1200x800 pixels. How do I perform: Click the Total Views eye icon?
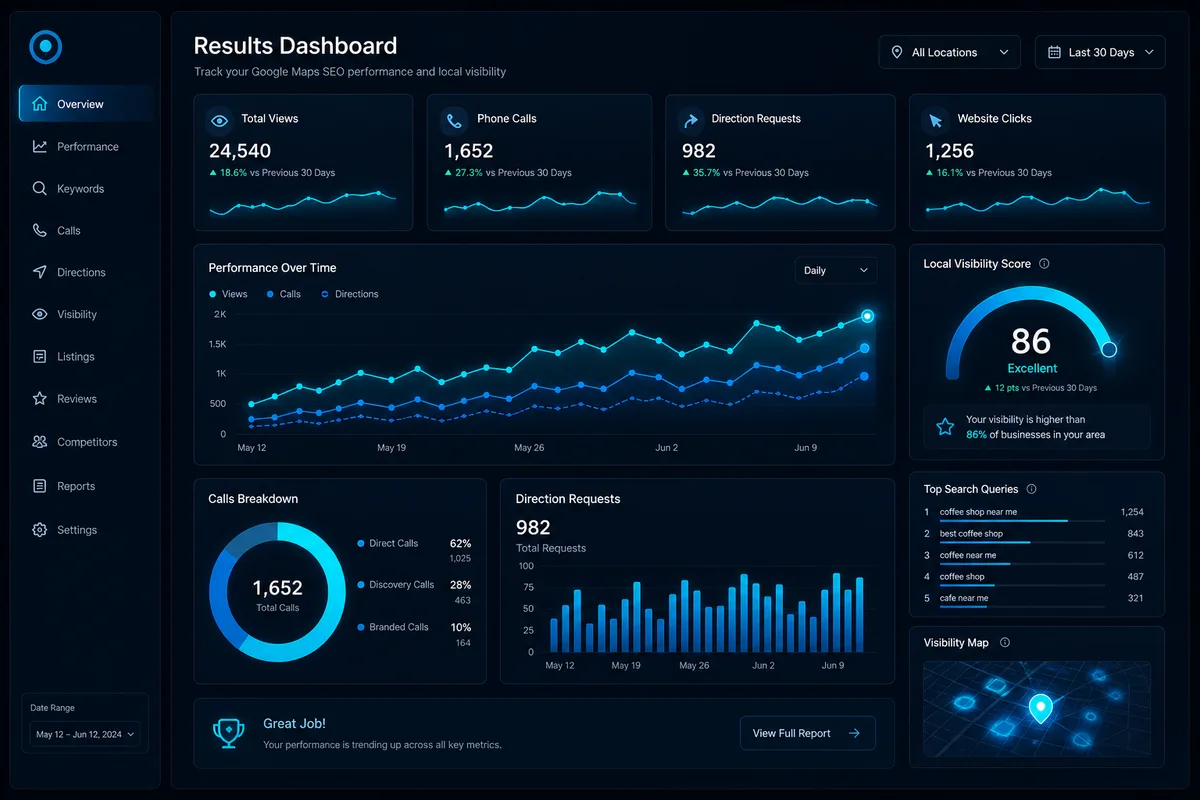[219, 121]
